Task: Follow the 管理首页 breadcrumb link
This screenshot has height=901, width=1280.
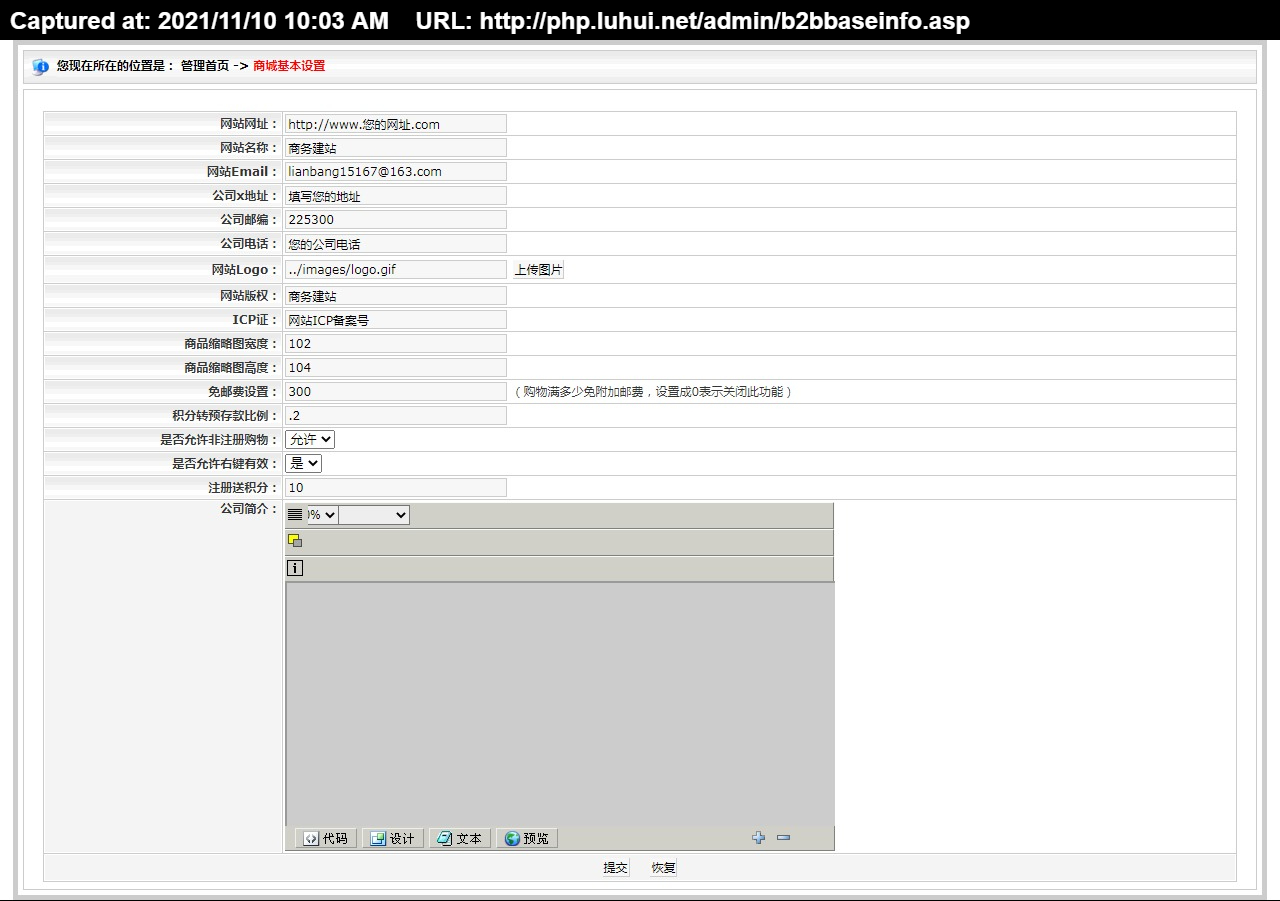Action: (x=205, y=66)
